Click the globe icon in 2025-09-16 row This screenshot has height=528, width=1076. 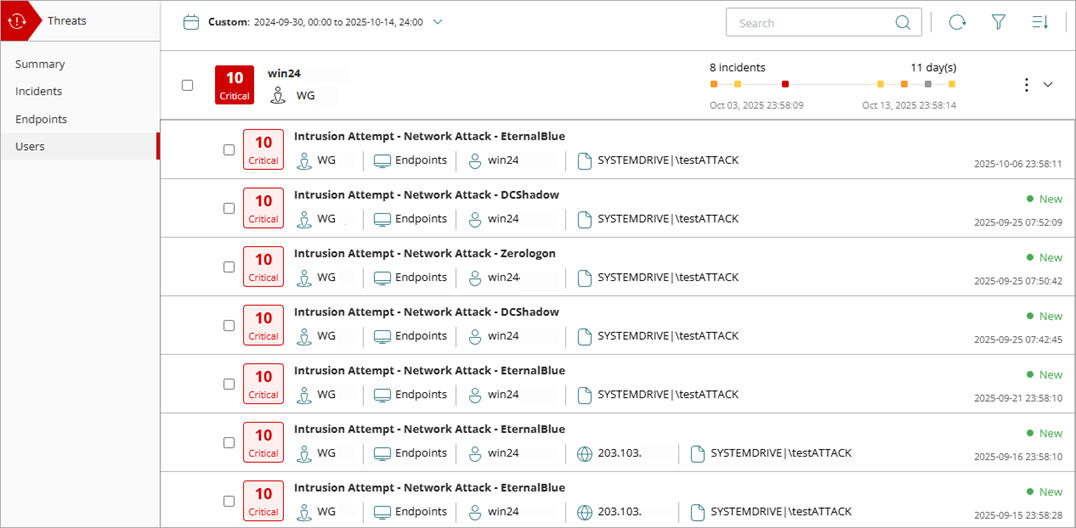point(584,453)
